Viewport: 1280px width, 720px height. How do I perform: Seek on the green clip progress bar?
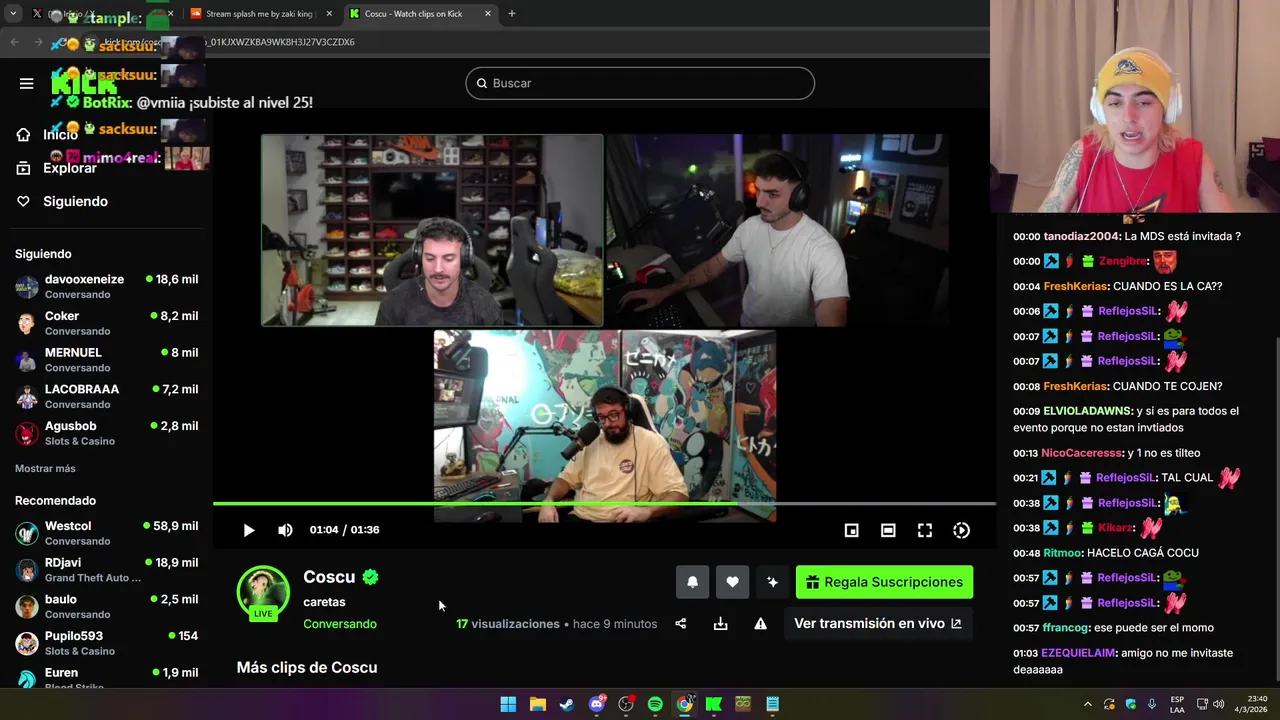click(x=604, y=504)
